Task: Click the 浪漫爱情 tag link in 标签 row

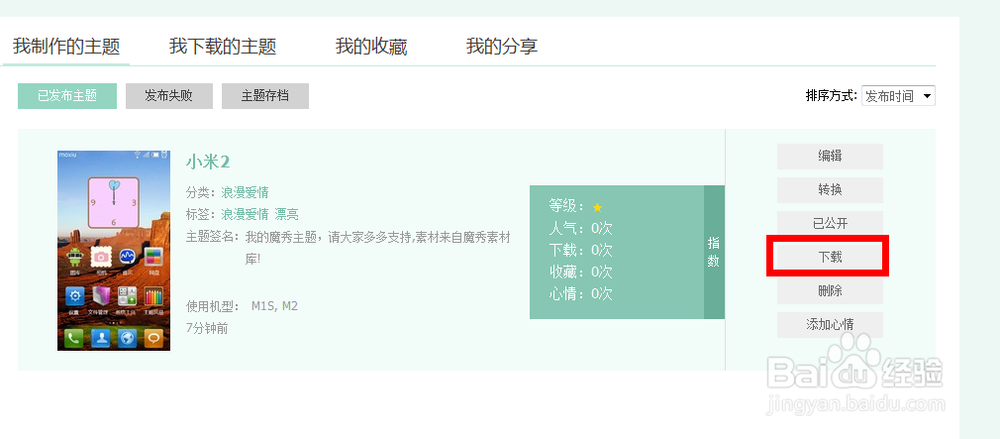Action: click(245, 214)
